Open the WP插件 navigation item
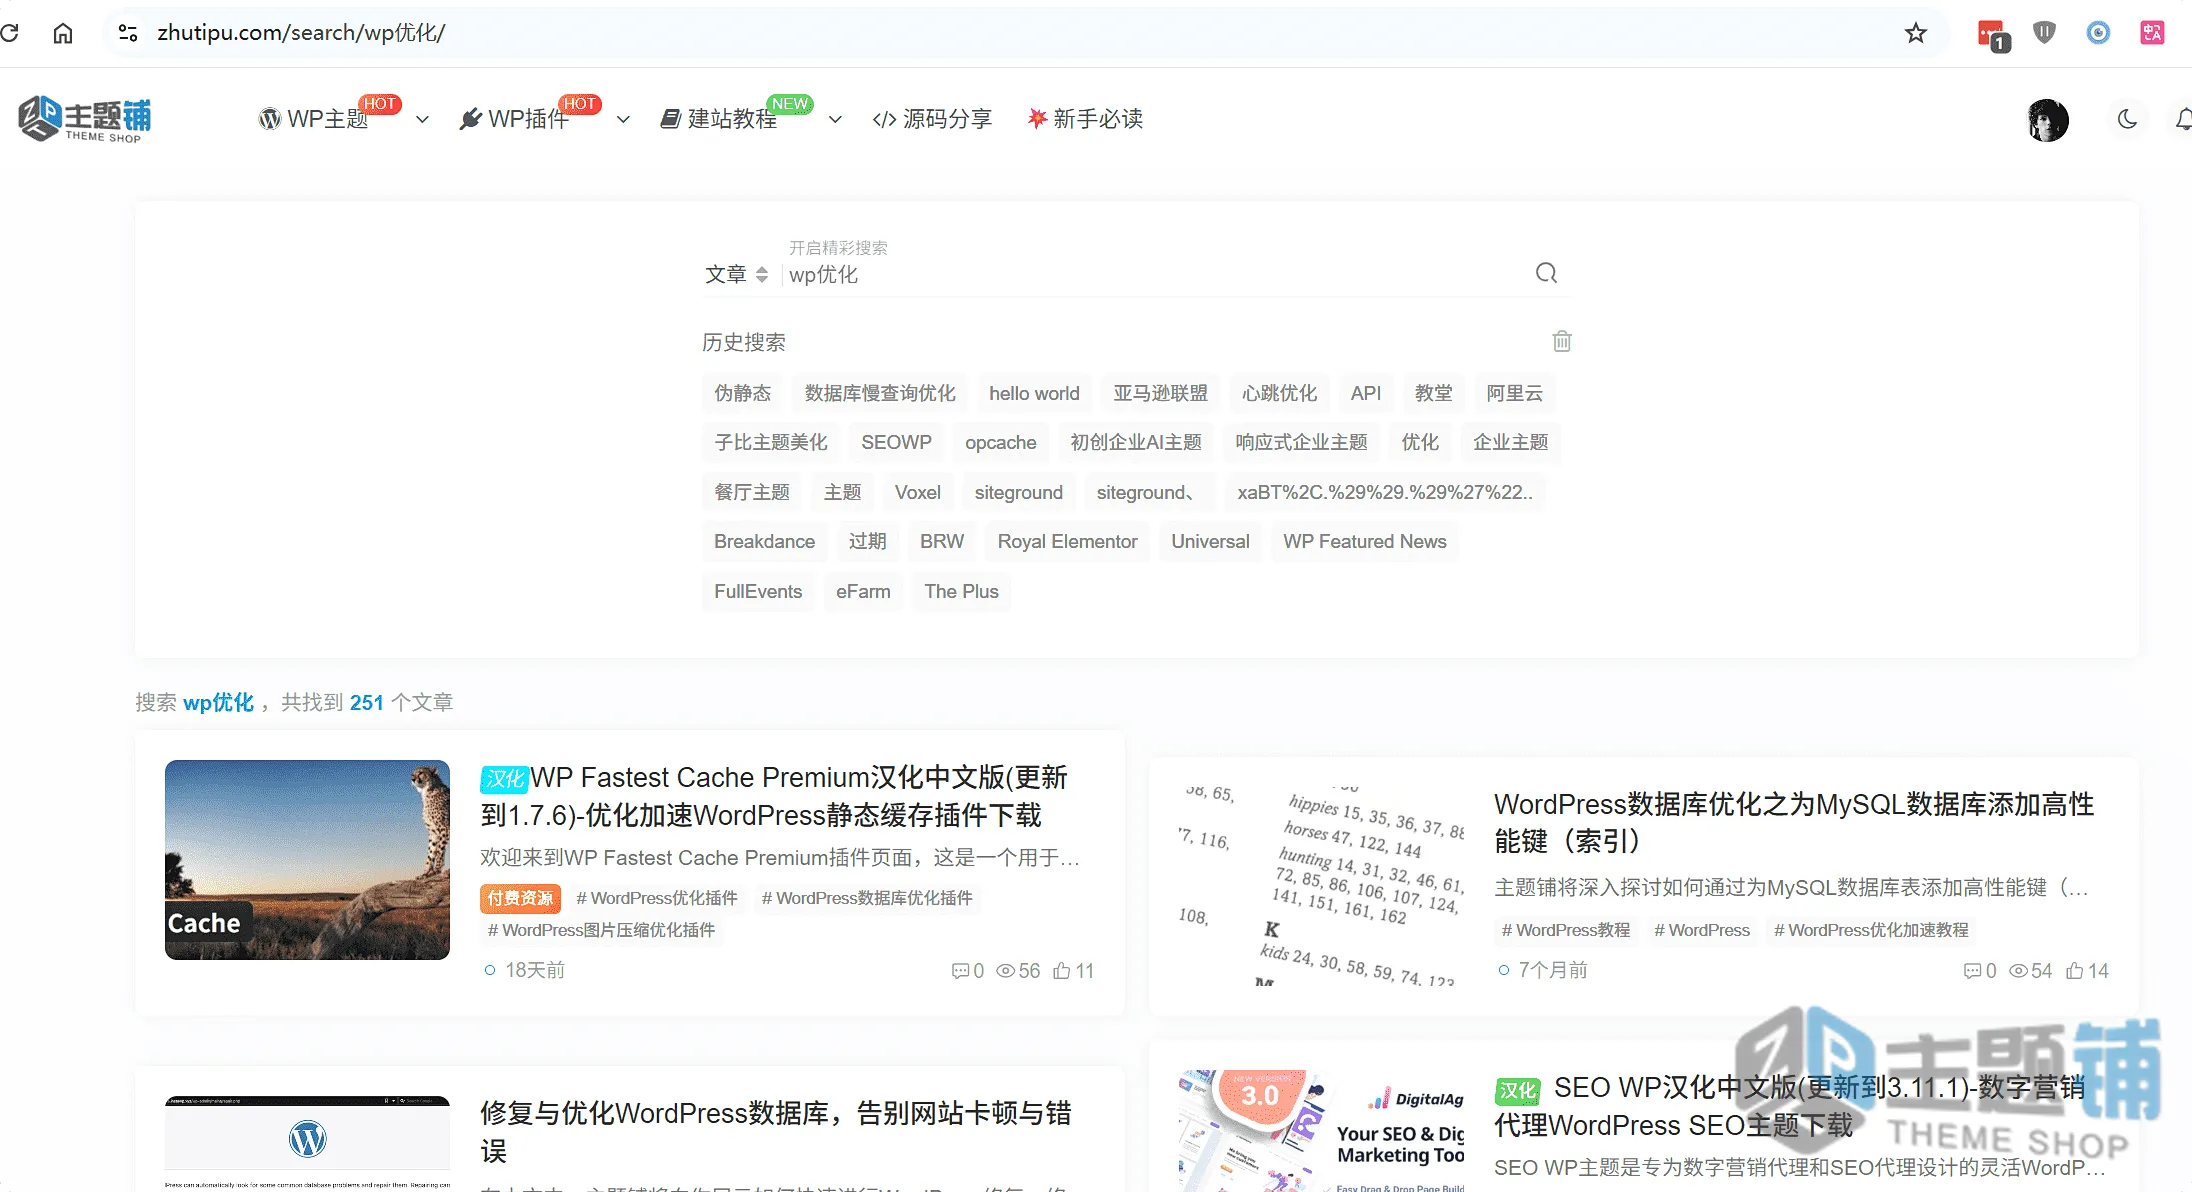This screenshot has height=1192, width=2192. pyautogui.click(x=514, y=119)
